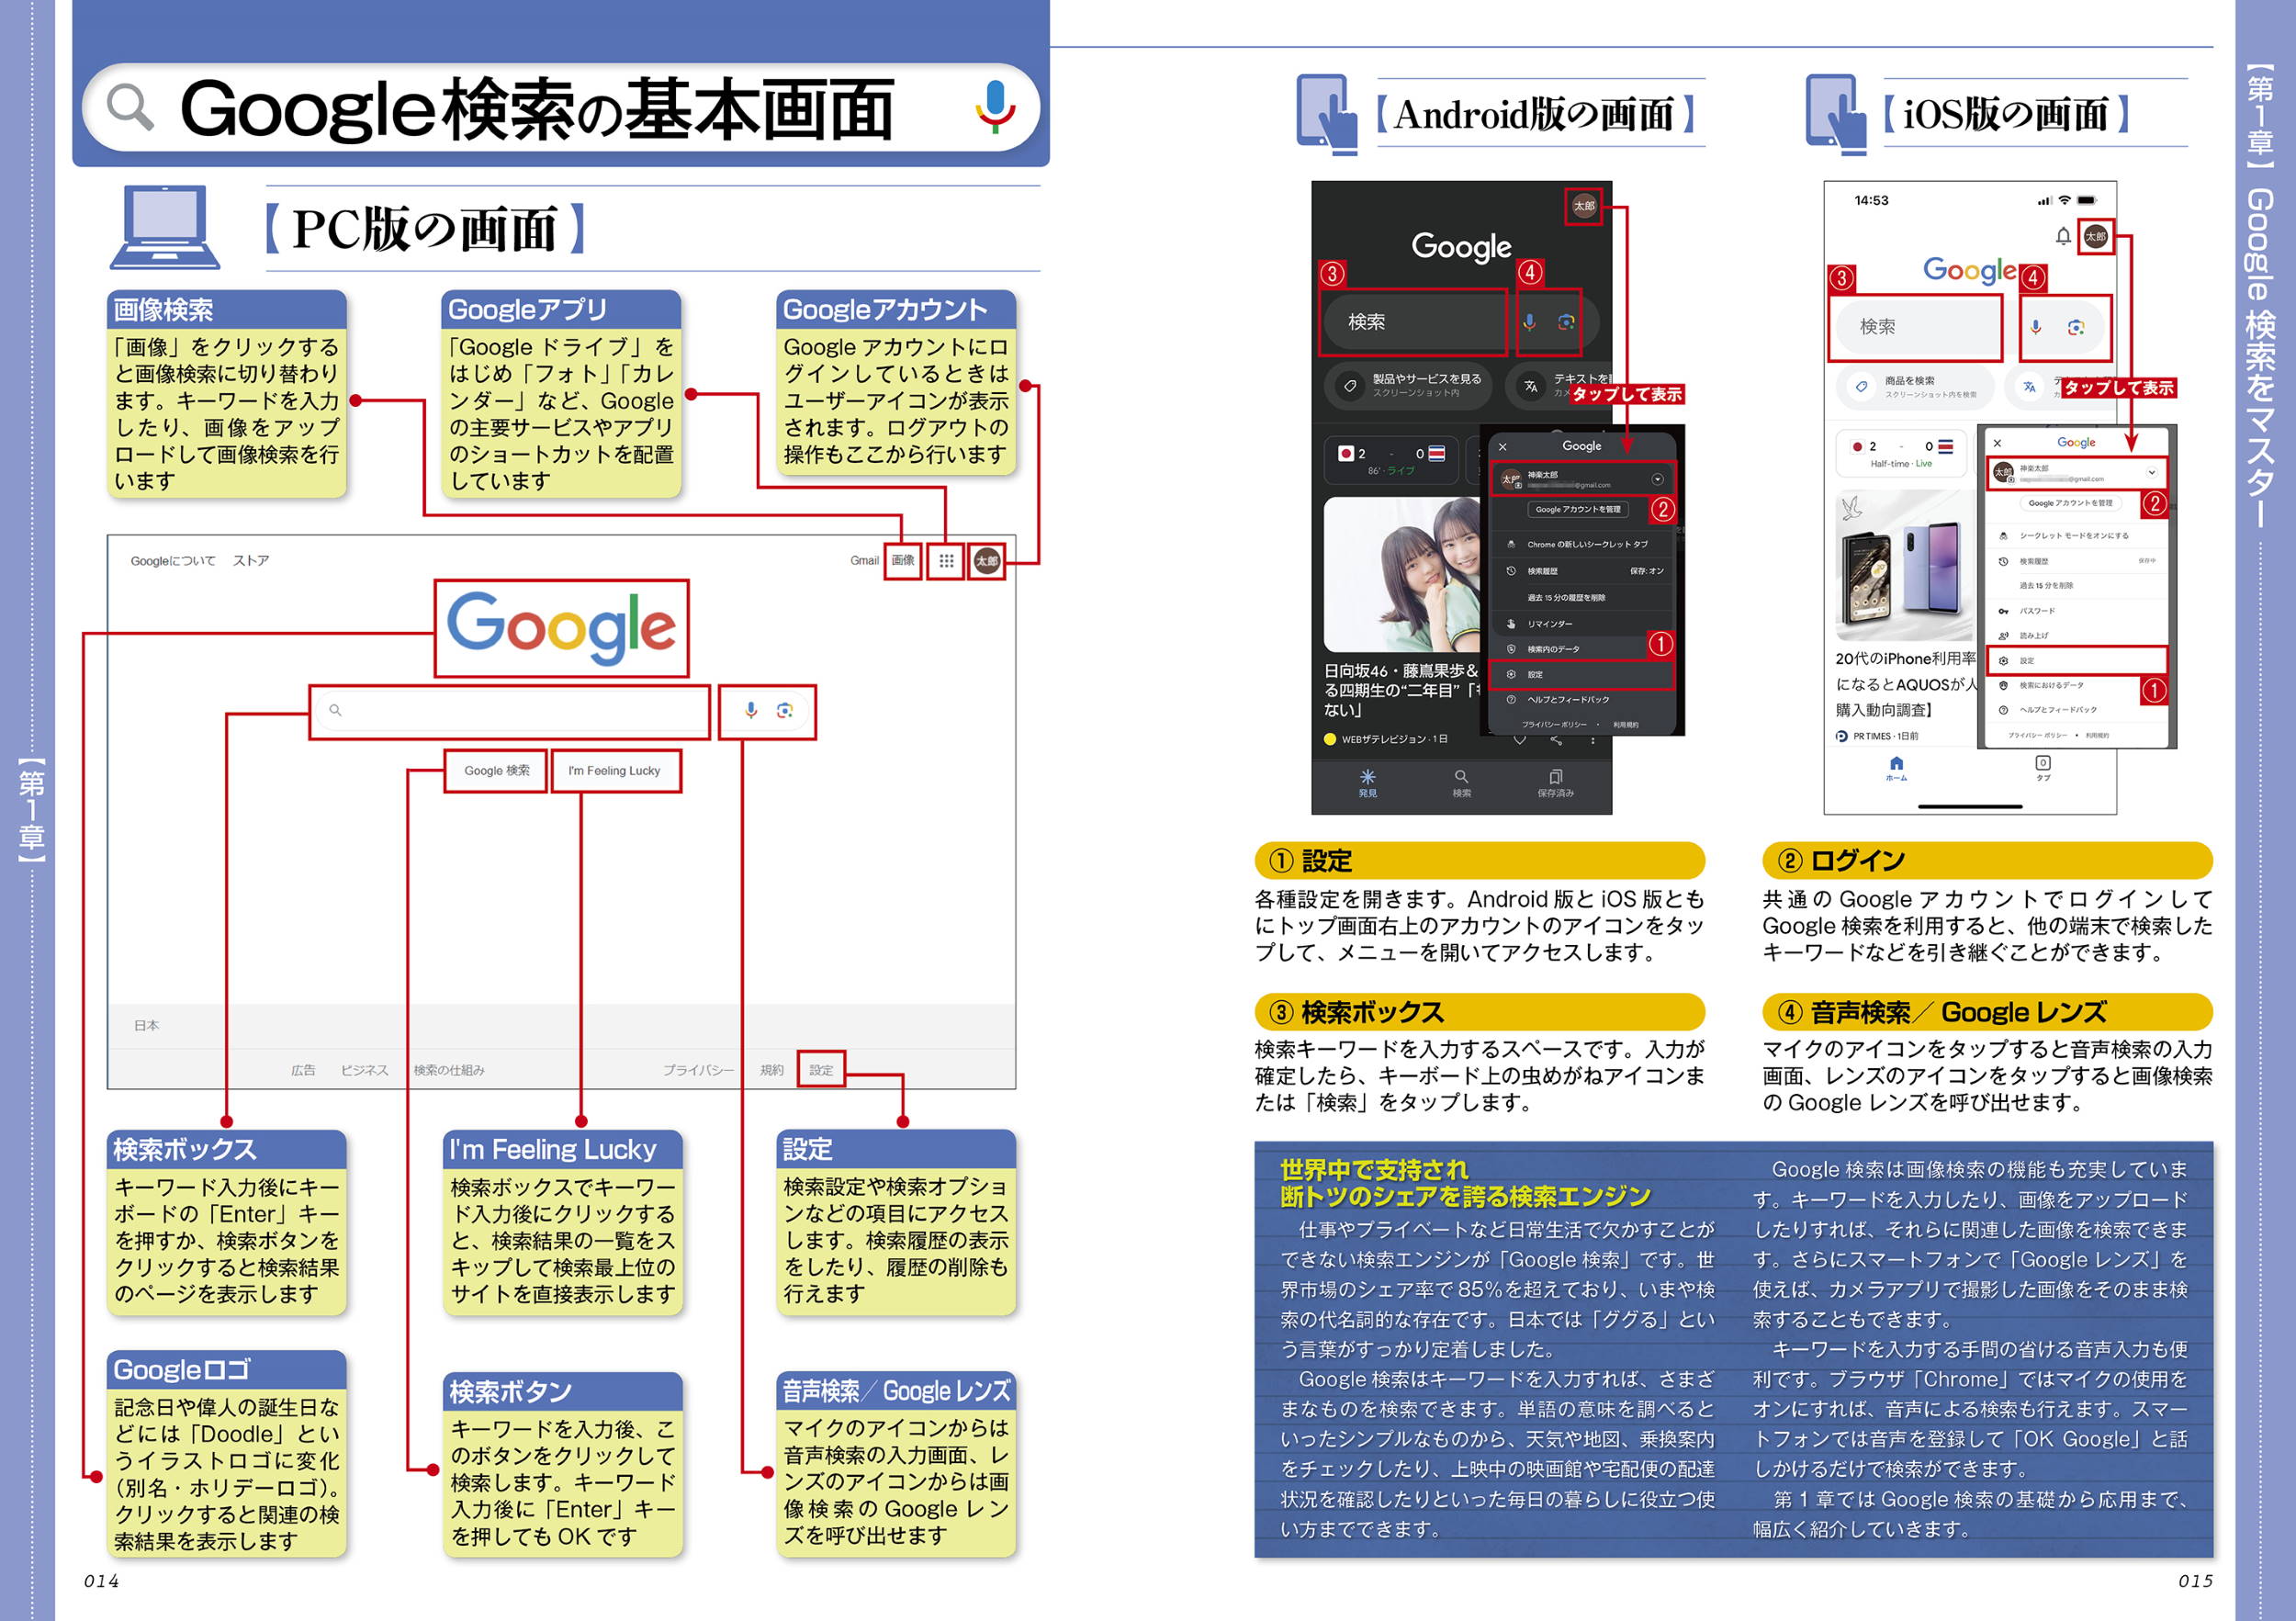Tap the 太郎 avatar on iOS screen
Screen dimensions: 2296x1621
pyautogui.click(x=2095, y=236)
